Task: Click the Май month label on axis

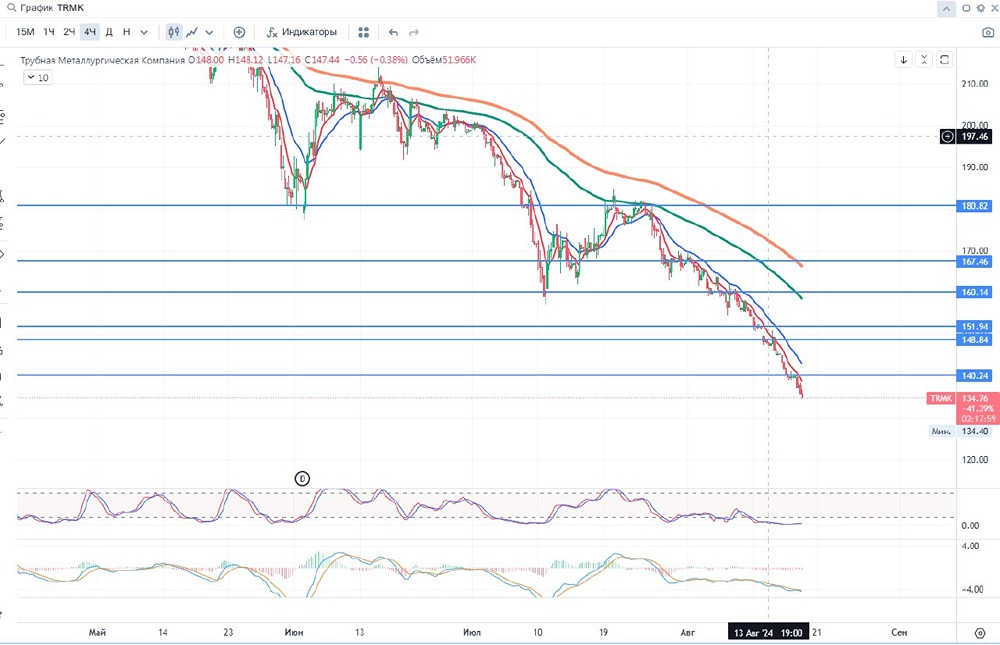Action: click(97, 633)
